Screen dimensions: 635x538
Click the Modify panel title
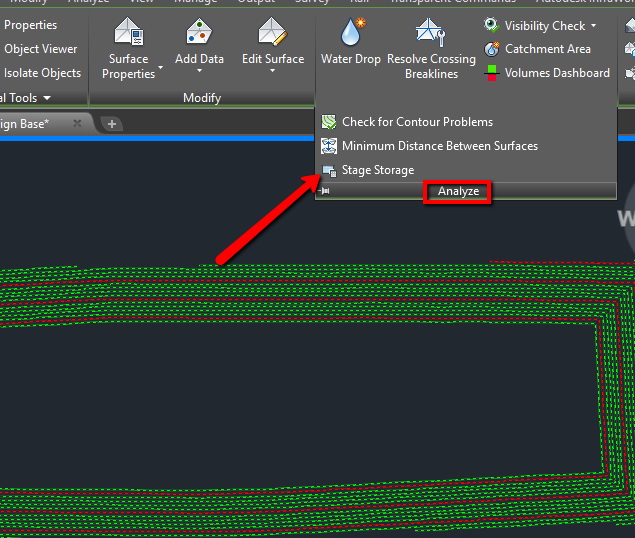click(202, 98)
